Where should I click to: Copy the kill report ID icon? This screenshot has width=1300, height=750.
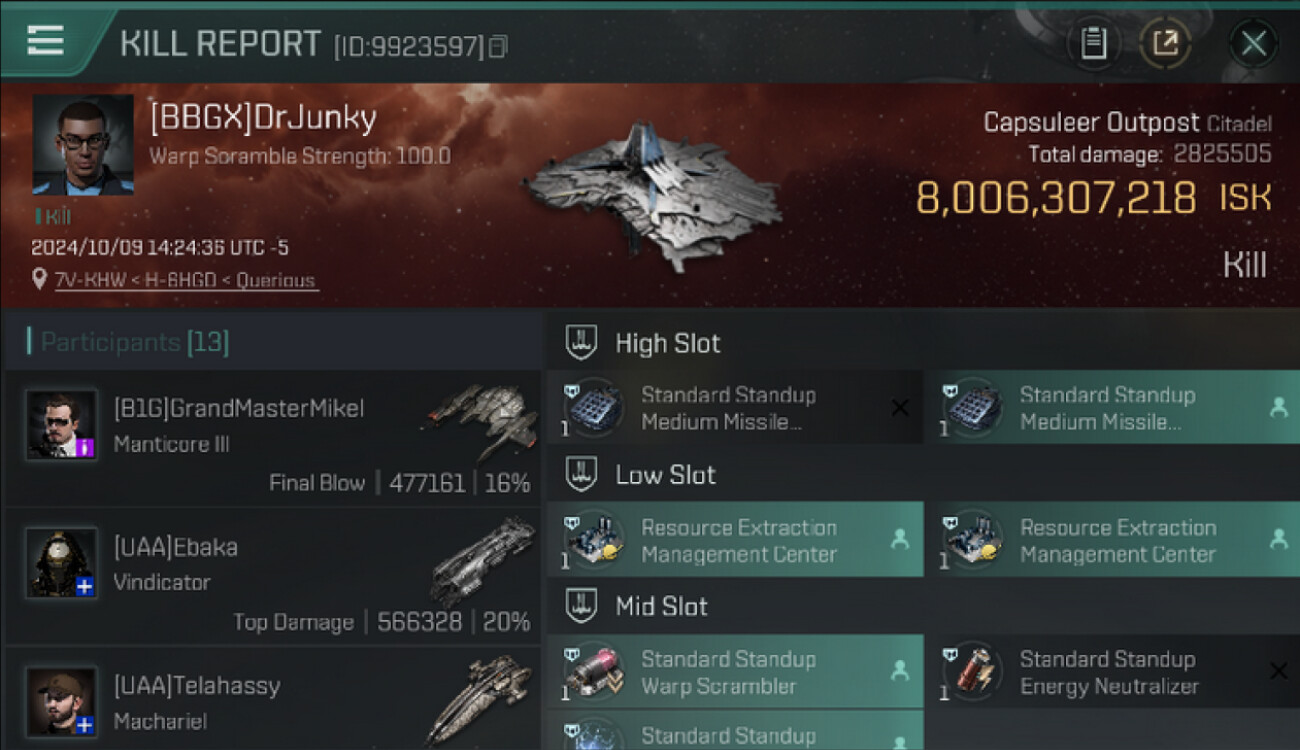(x=497, y=46)
